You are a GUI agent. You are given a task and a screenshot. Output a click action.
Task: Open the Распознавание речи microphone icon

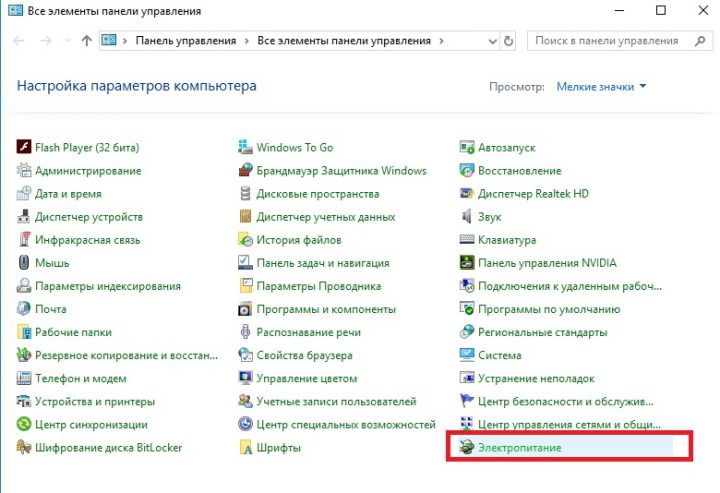point(246,331)
